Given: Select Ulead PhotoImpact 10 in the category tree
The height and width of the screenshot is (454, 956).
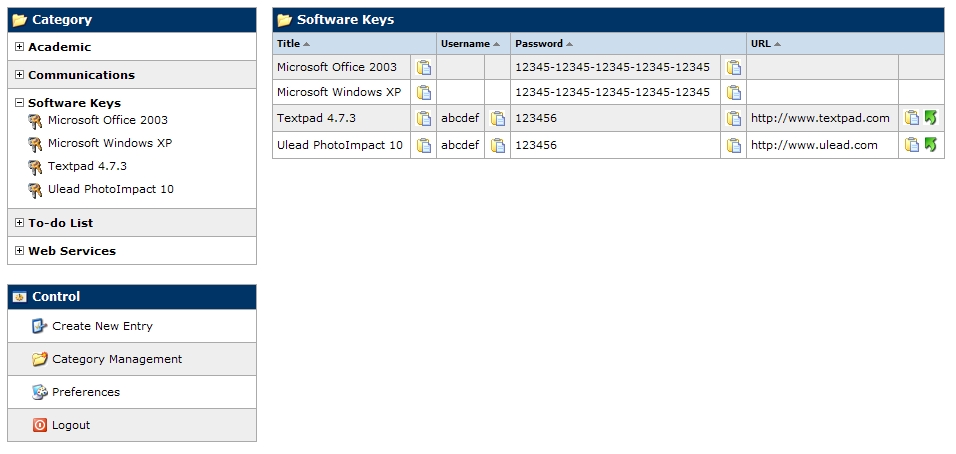Looking at the screenshot, I should pos(111,189).
